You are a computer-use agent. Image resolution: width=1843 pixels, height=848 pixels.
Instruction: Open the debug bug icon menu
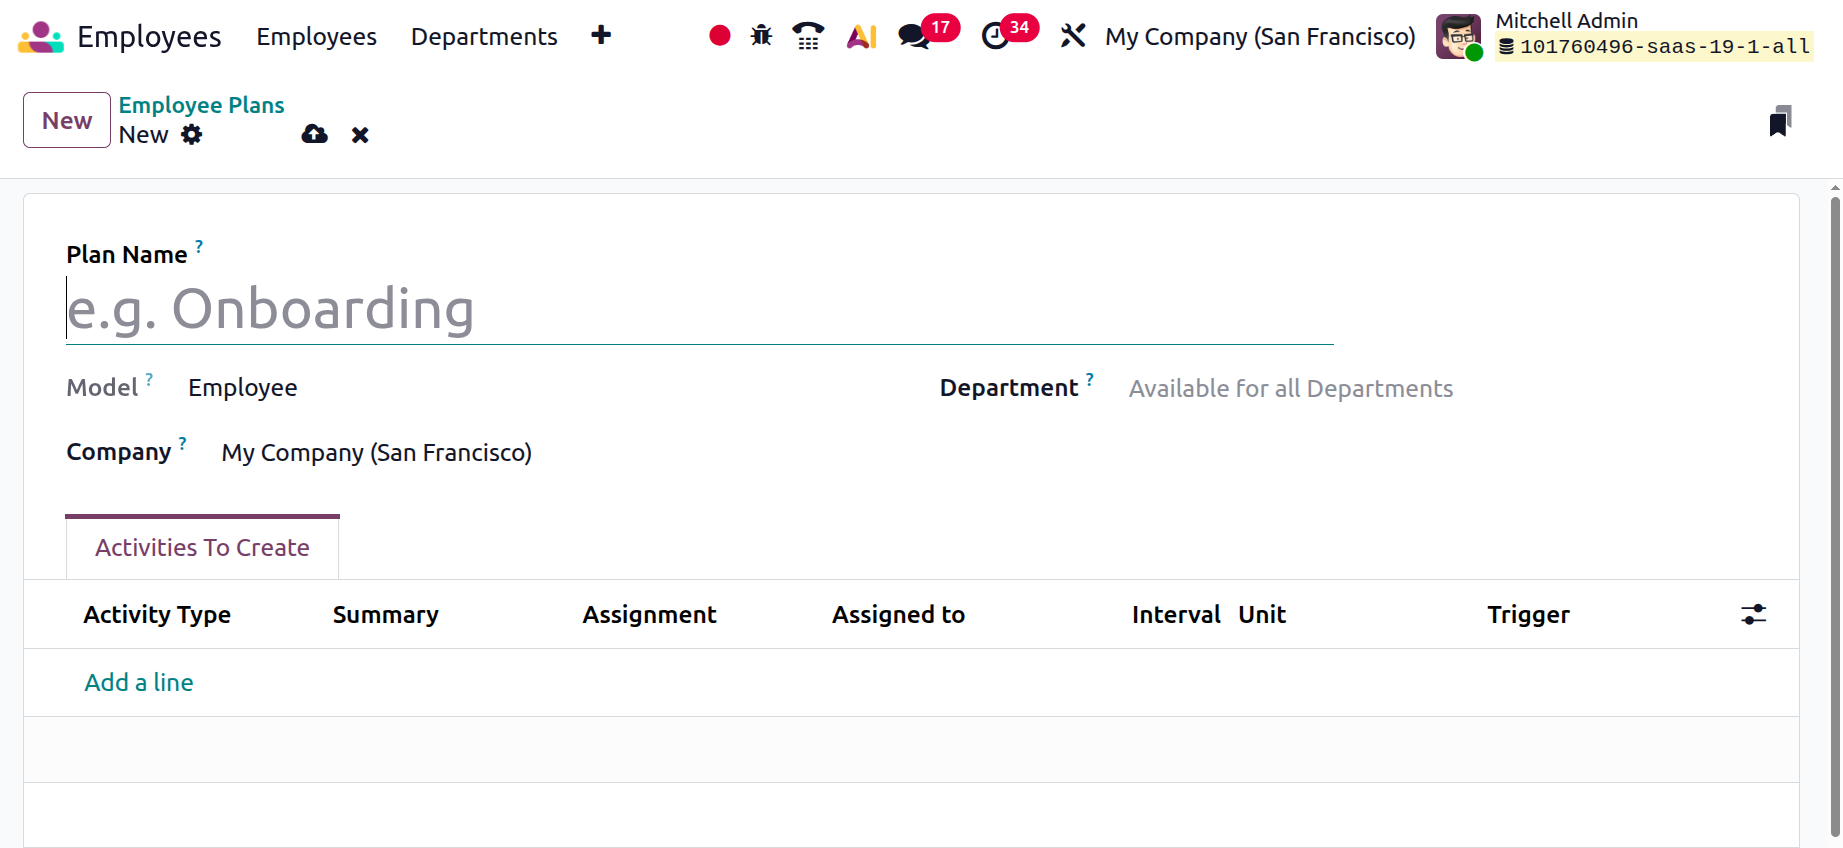762,36
